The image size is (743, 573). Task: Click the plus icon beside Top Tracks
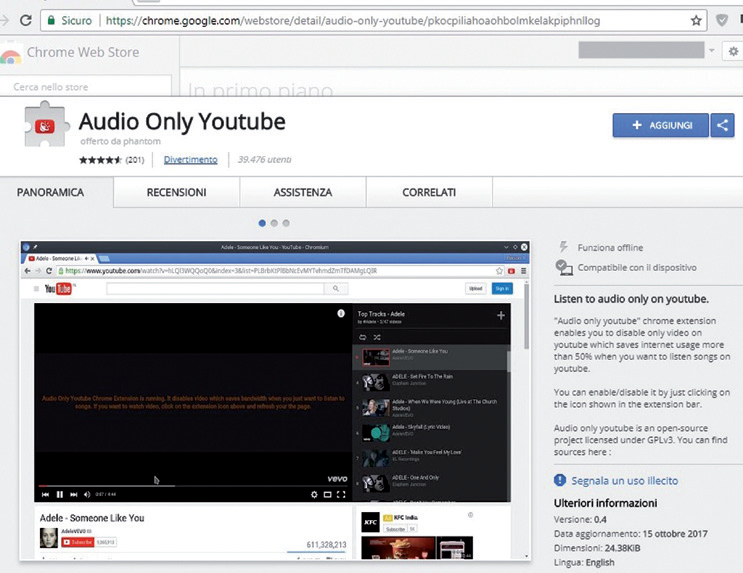tap(500, 315)
